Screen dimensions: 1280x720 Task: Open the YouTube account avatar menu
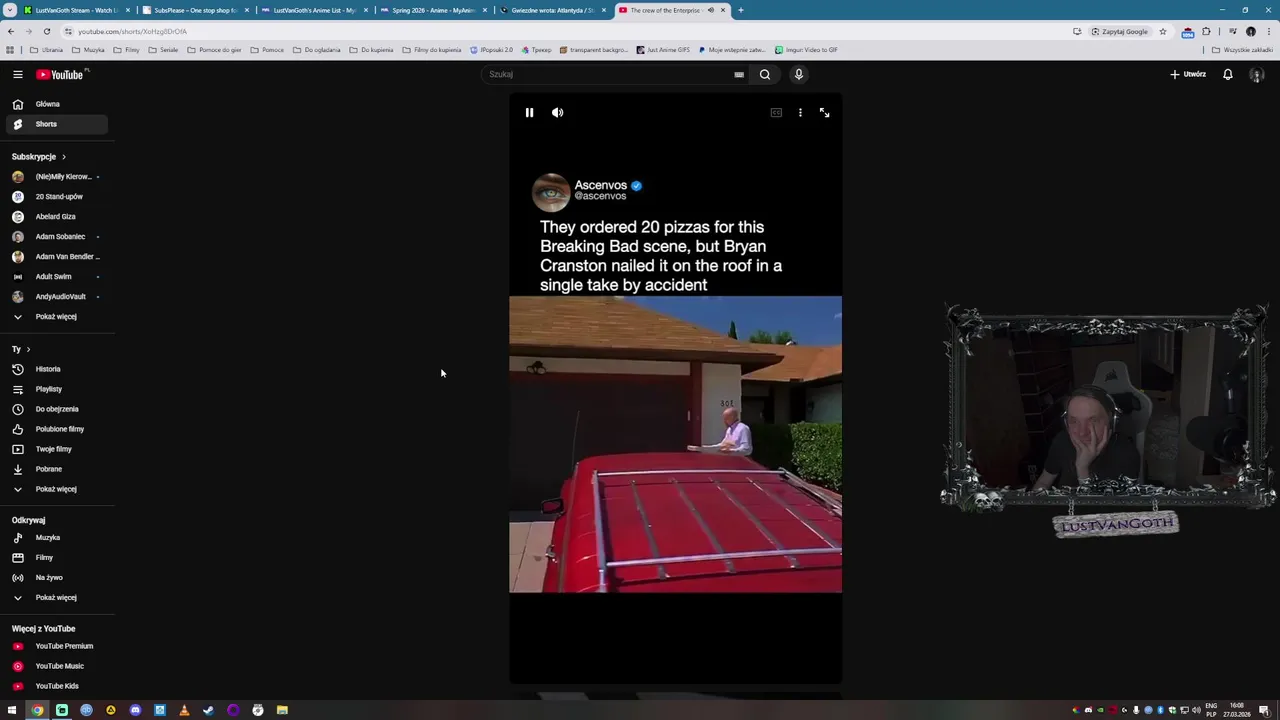[1257, 74]
